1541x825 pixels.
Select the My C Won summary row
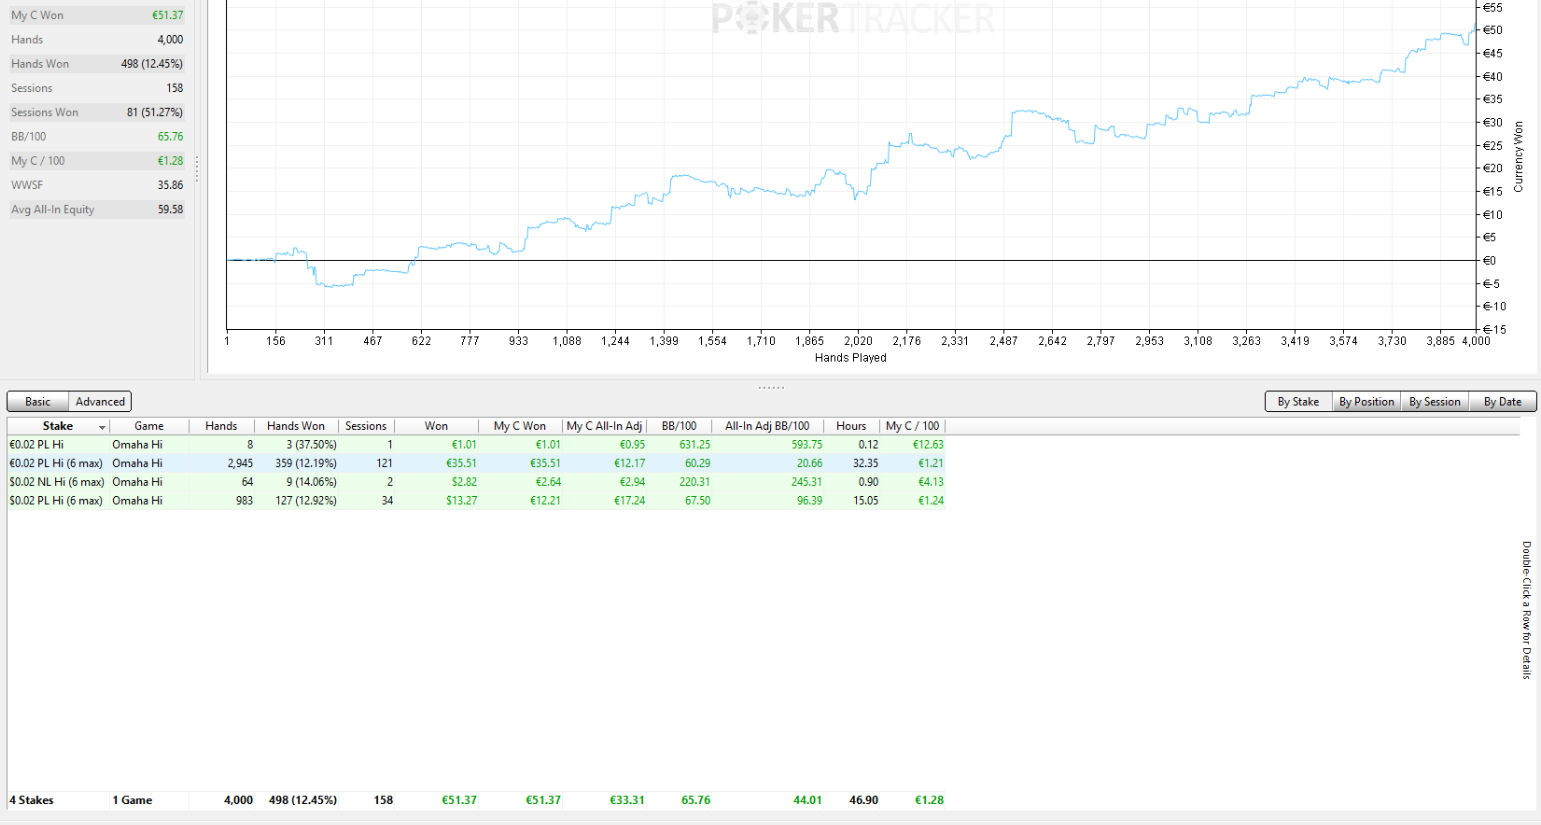tap(97, 15)
